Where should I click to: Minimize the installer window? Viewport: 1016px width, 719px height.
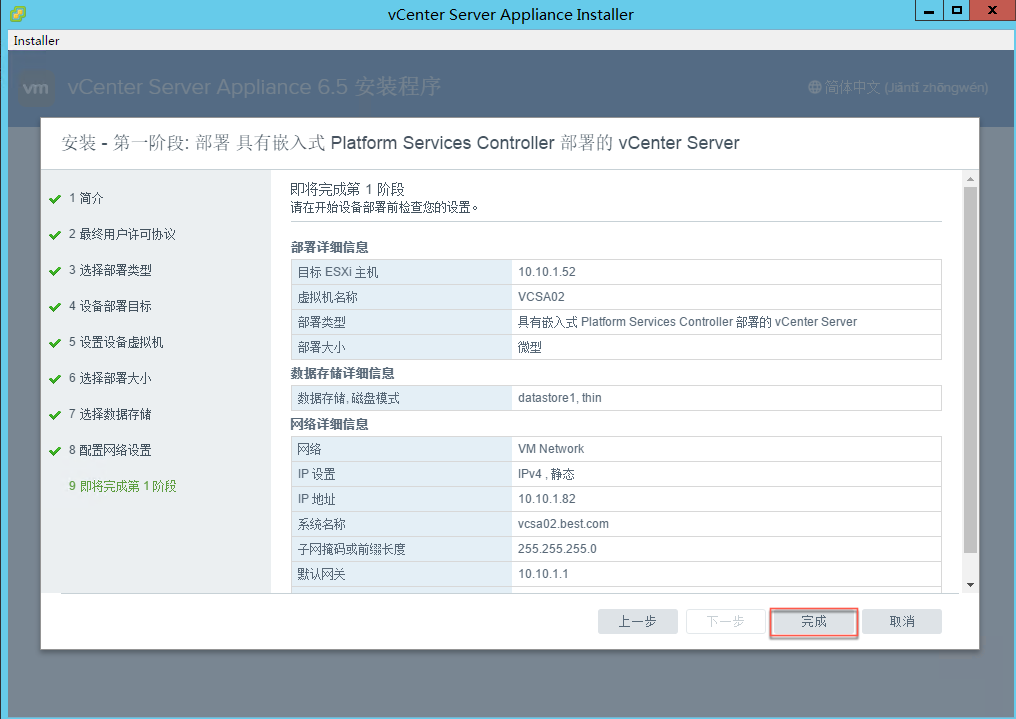tap(929, 11)
